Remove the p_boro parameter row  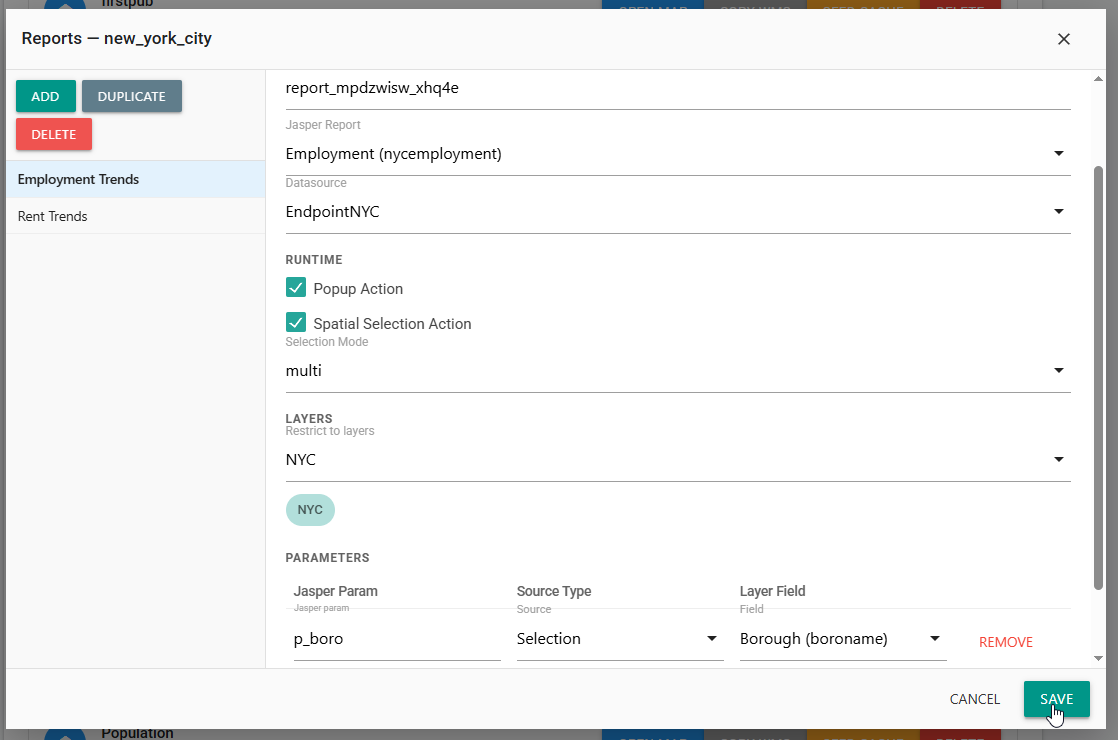pyautogui.click(x=1005, y=642)
